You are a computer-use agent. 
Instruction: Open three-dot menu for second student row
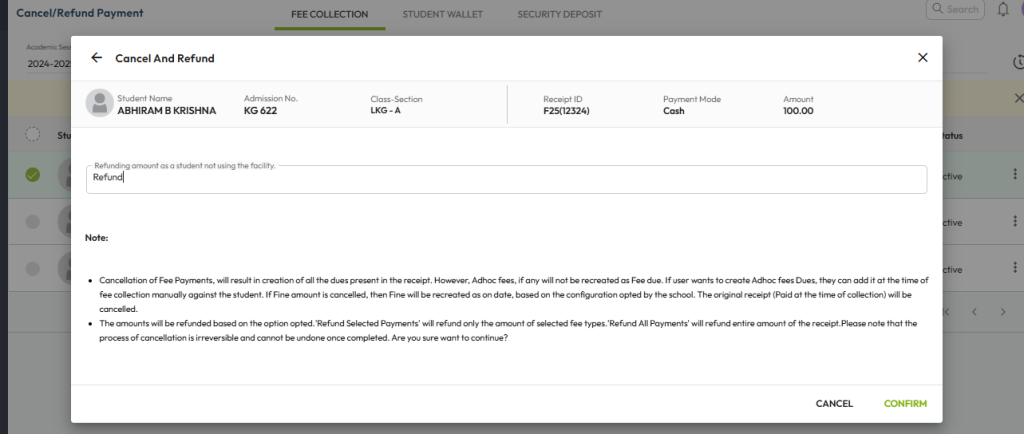(1016, 222)
